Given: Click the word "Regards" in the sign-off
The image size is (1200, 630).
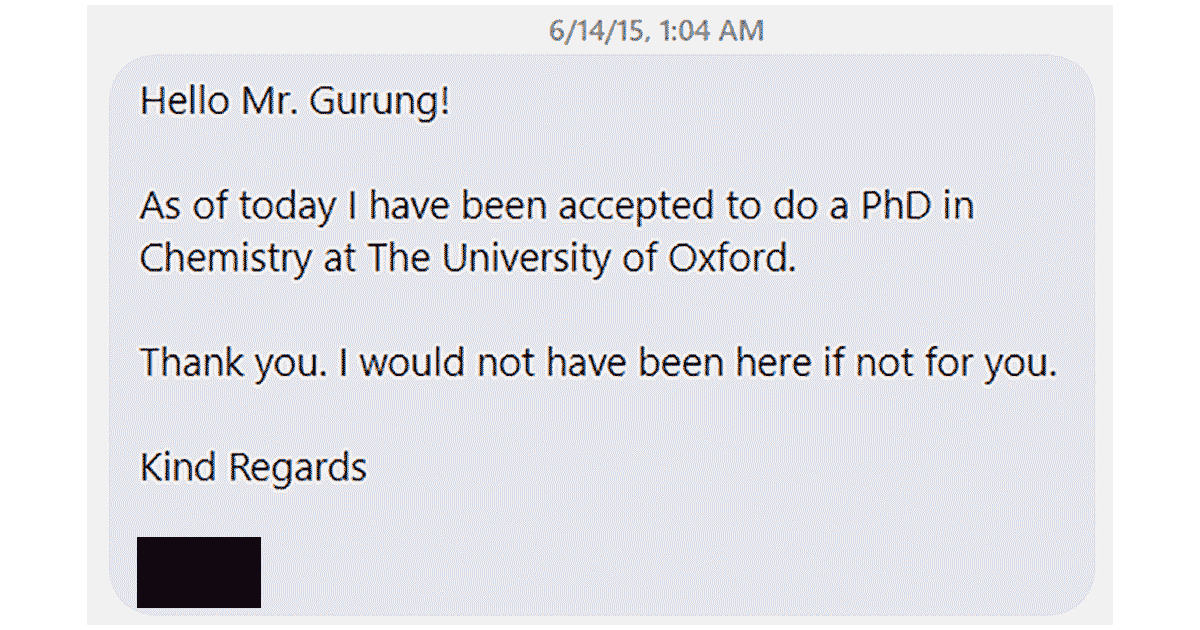Looking at the screenshot, I should [x=298, y=466].
